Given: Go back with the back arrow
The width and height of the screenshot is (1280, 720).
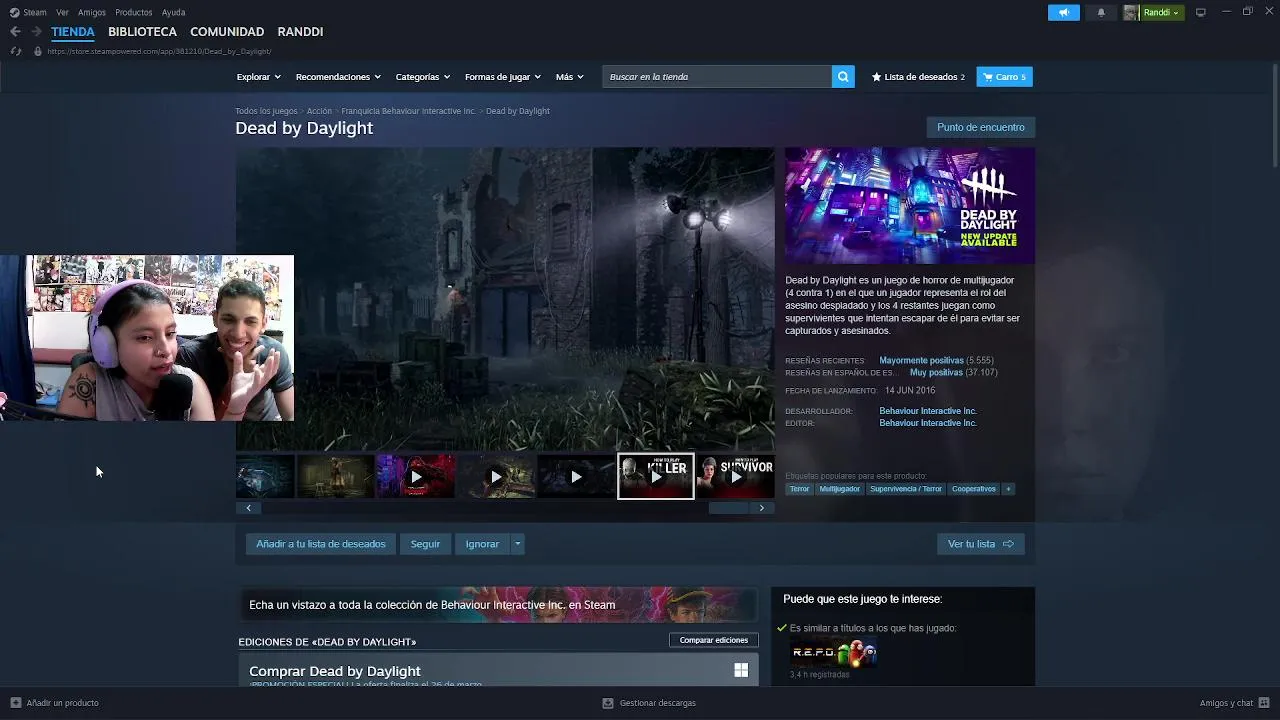Looking at the screenshot, I should click(x=15, y=32).
